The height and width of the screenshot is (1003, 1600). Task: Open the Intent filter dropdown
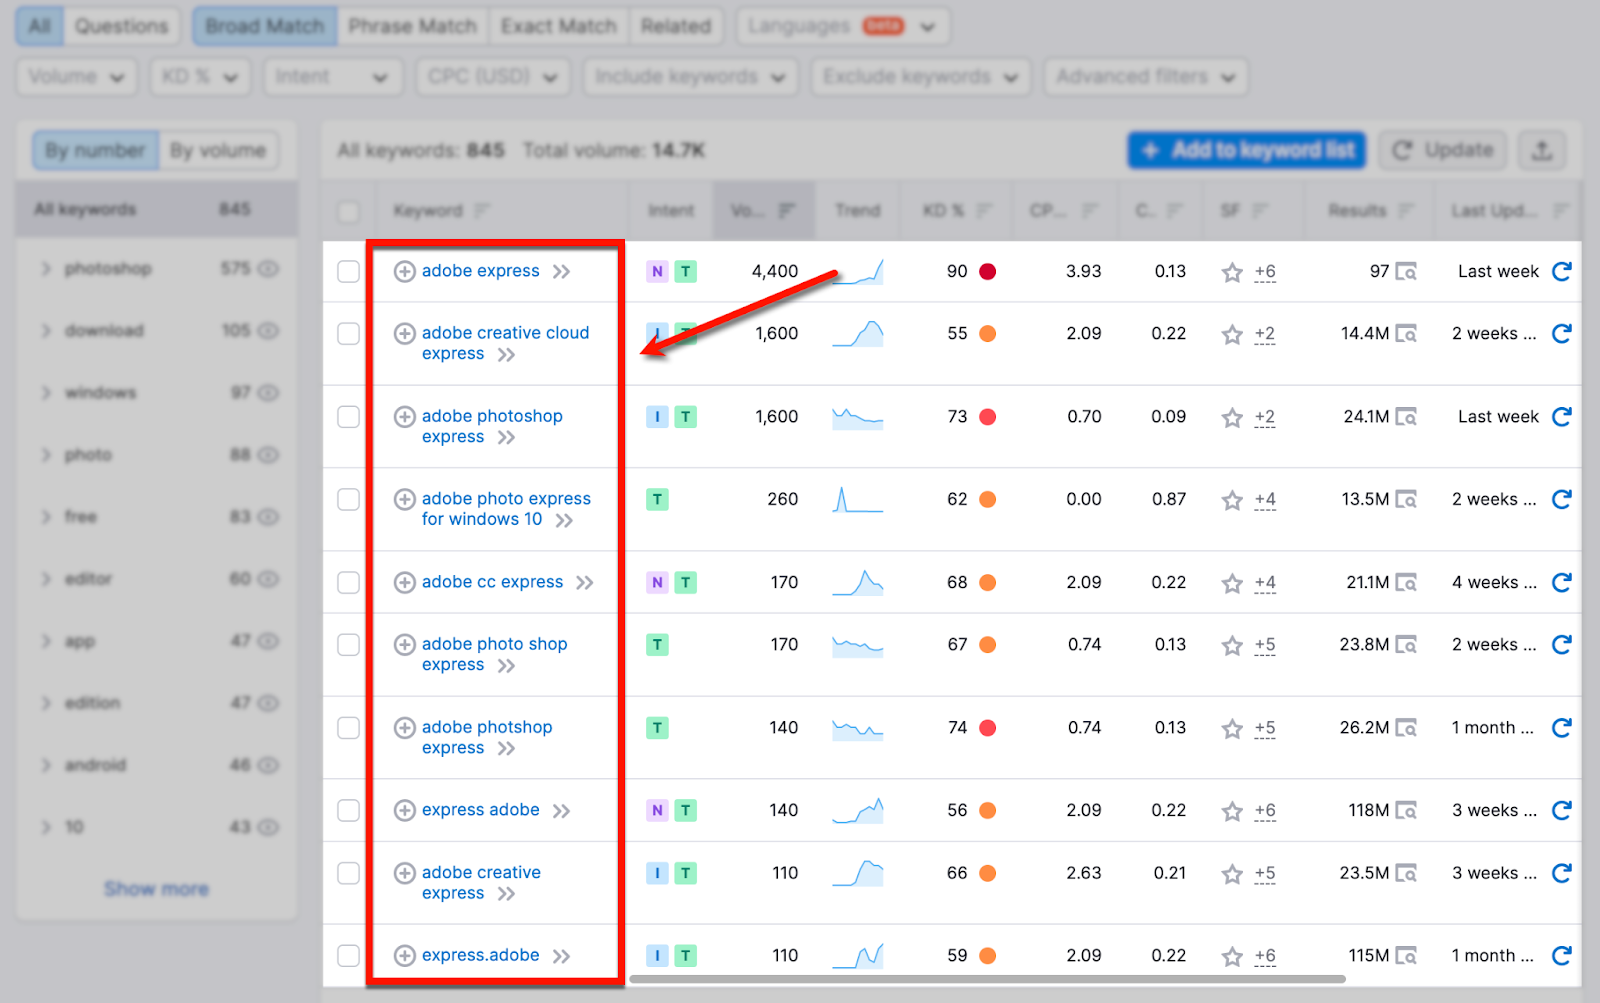[x=332, y=77]
